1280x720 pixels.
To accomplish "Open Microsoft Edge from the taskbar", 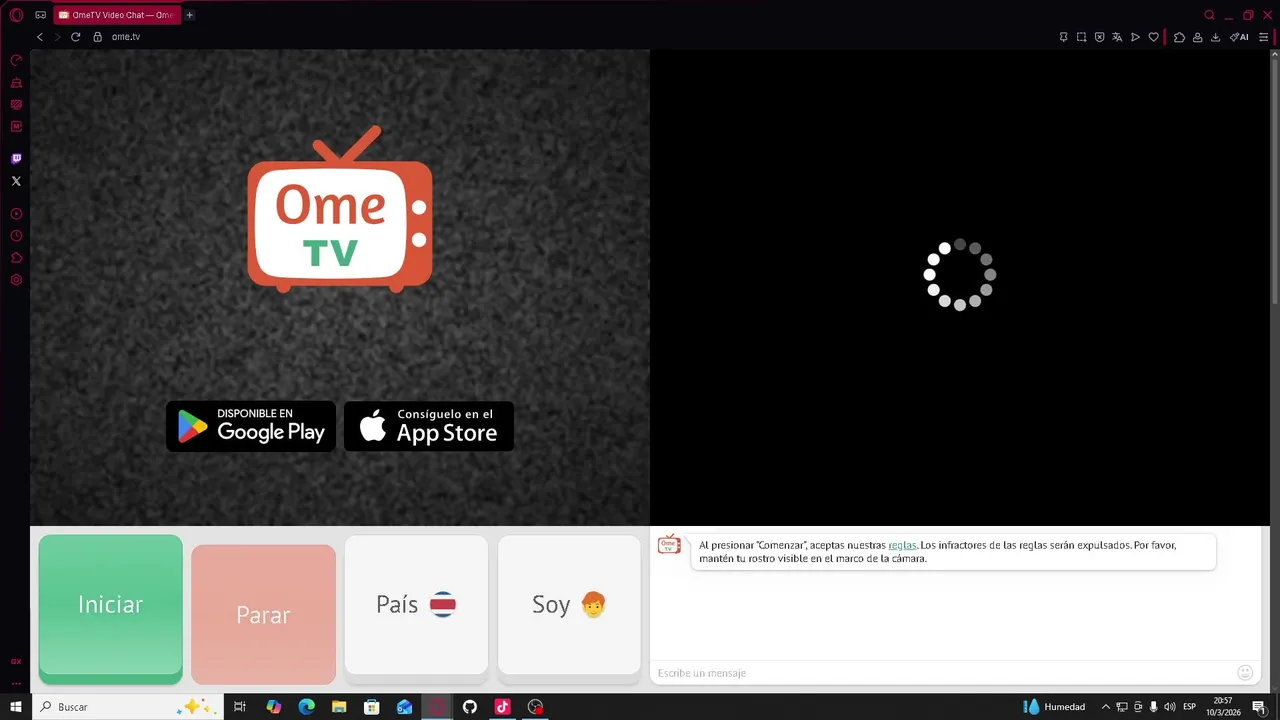I will click(306, 707).
